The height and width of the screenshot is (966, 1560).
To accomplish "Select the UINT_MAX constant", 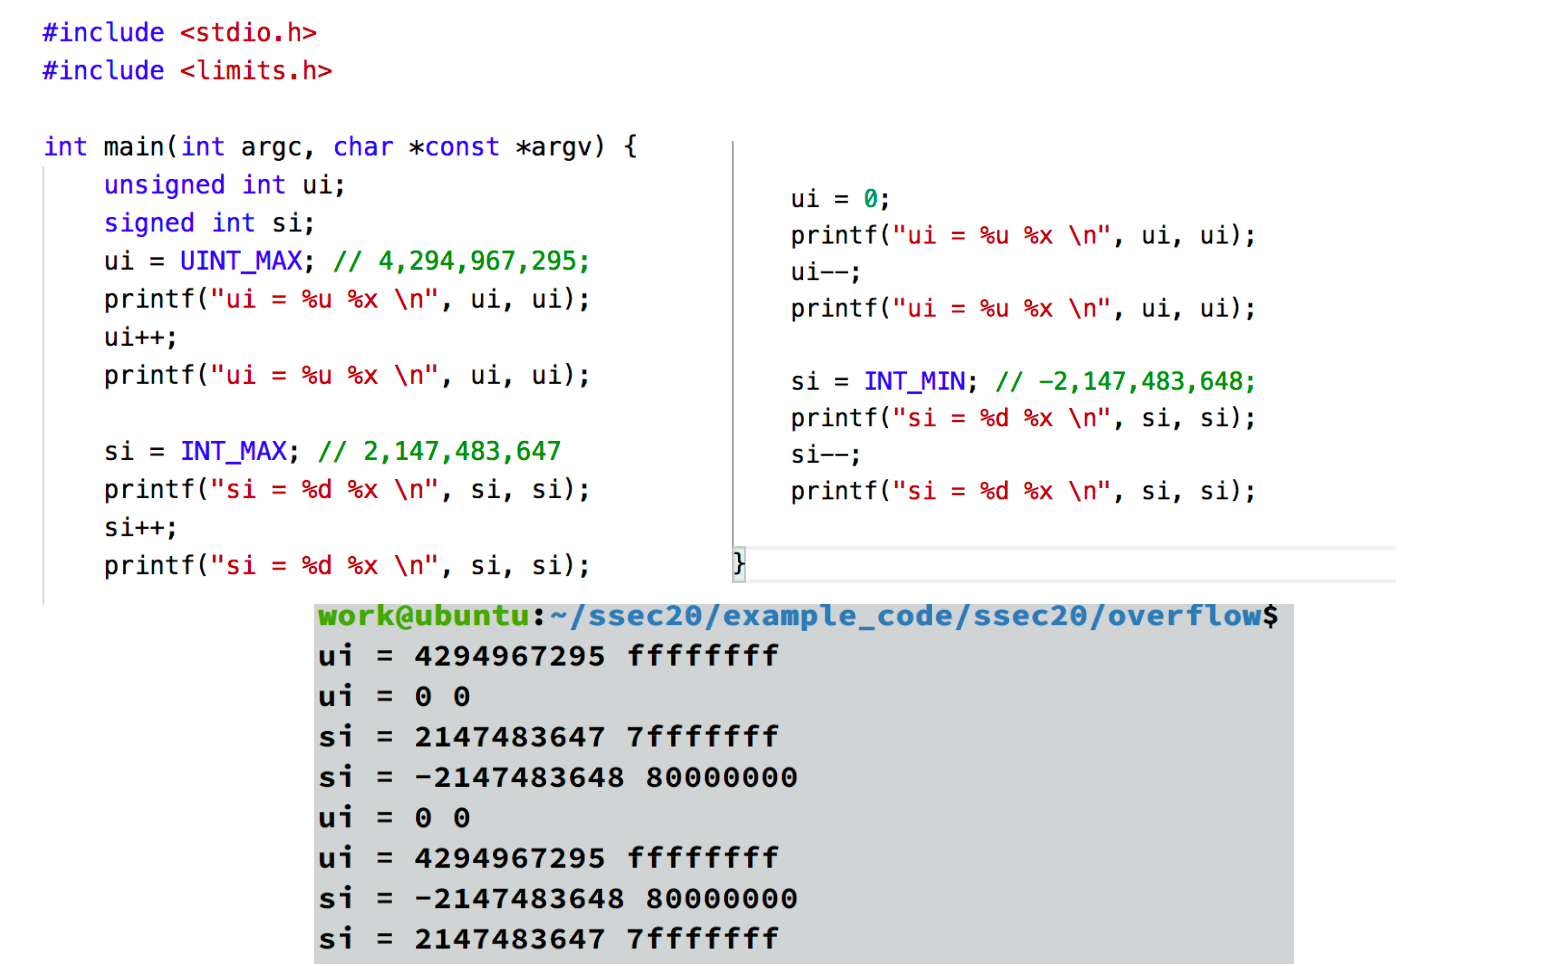I will pos(241,261).
